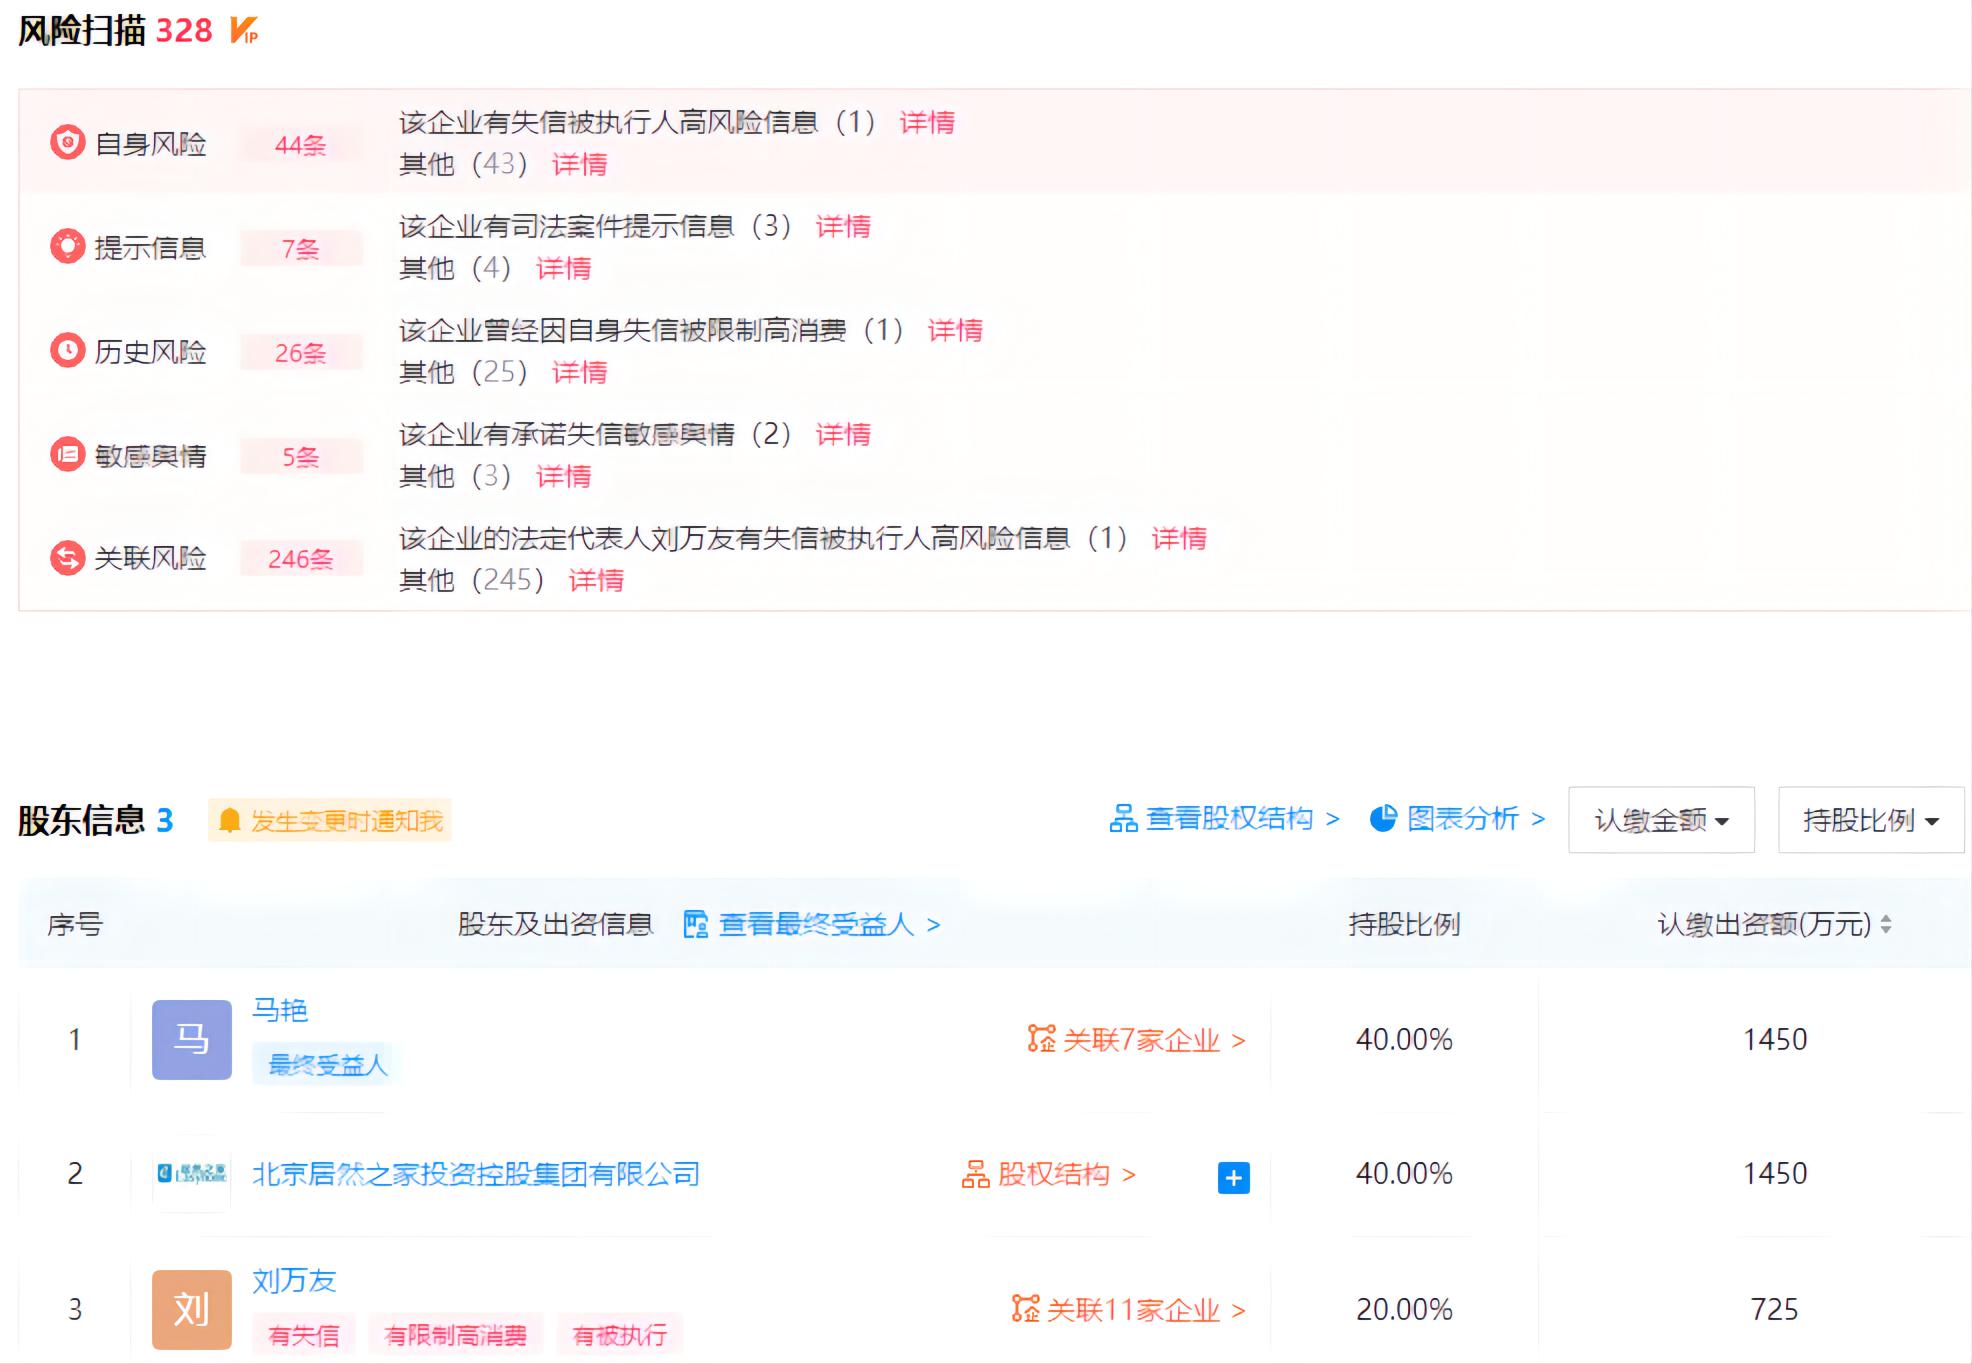This screenshot has width=1972, height=1364.
Task: Click the 提示信息 lightbulb icon
Action: pyautogui.click(x=67, y=246)
